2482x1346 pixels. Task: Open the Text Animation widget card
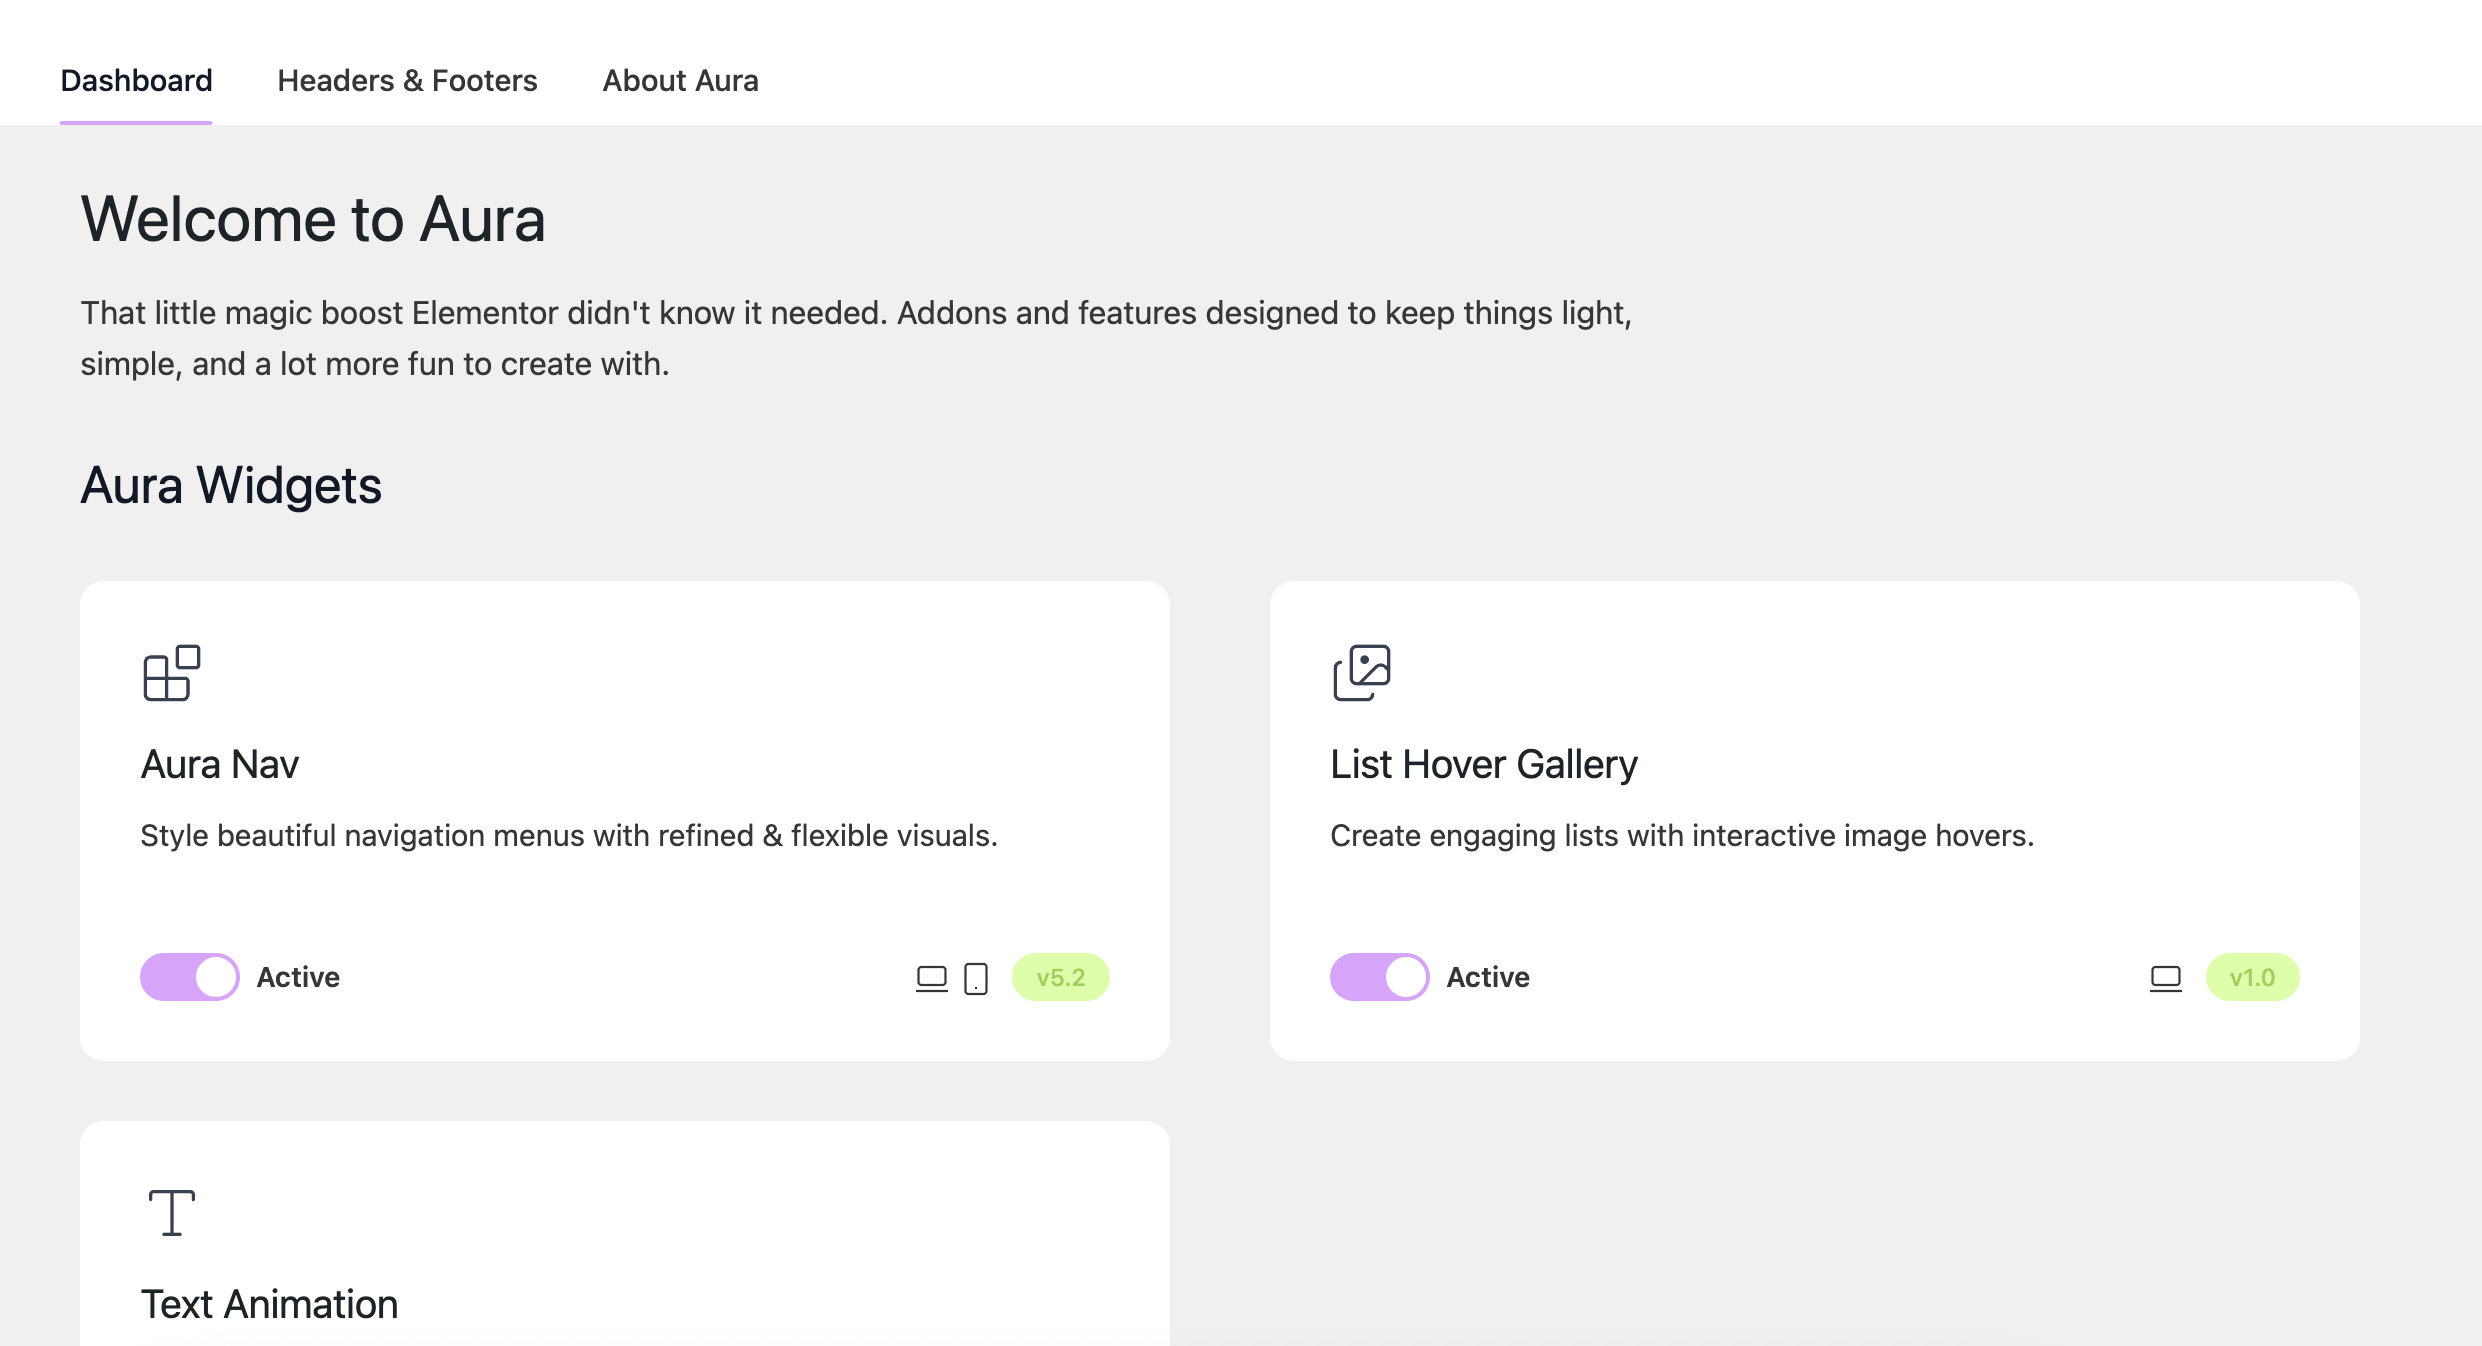coord(626,1240)
